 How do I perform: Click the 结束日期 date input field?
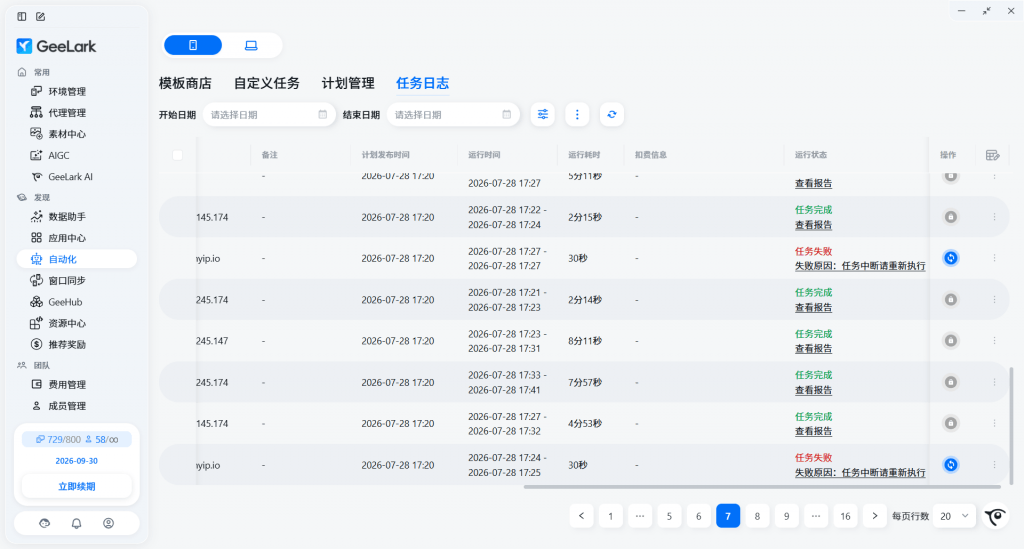pyautogui.click(x=453, y=115)
